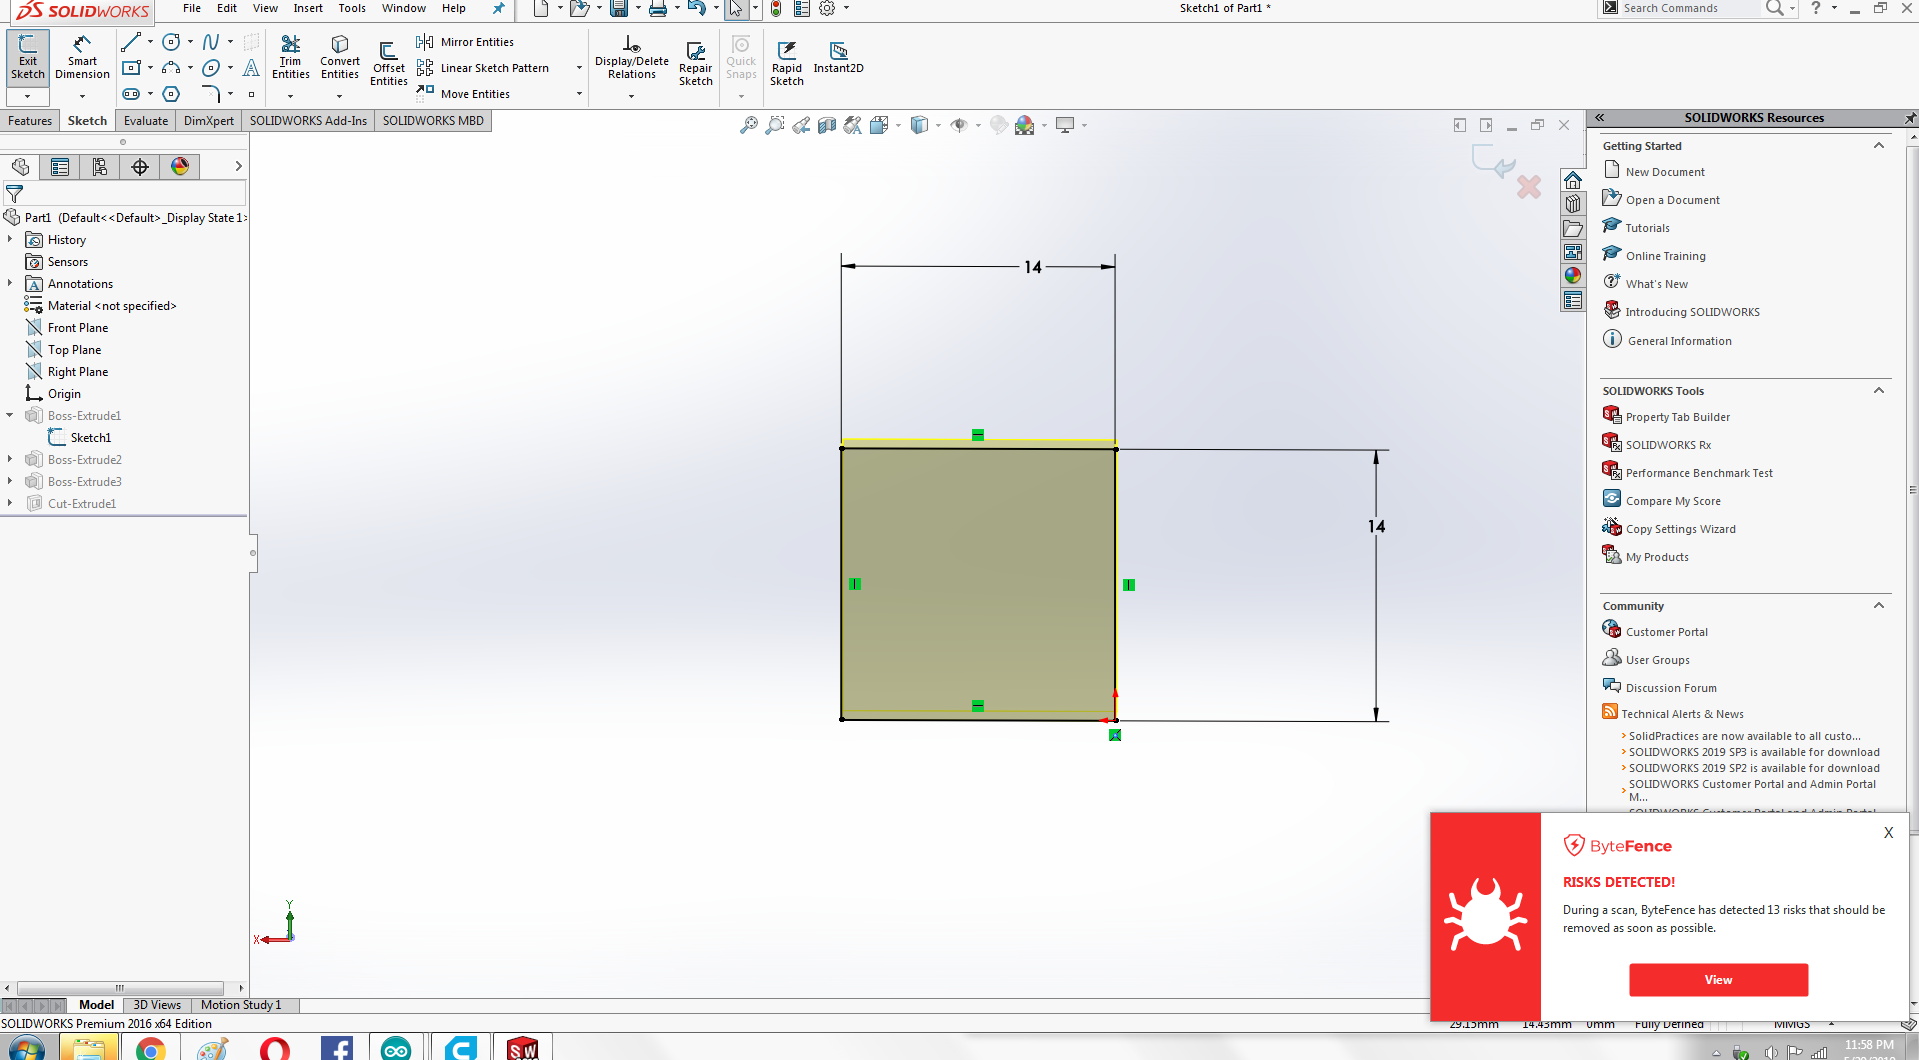The width and height of the screenshot is (1919, 1060).
Task: Select the sketch Text tool
Action: click(x=251, y=68)
